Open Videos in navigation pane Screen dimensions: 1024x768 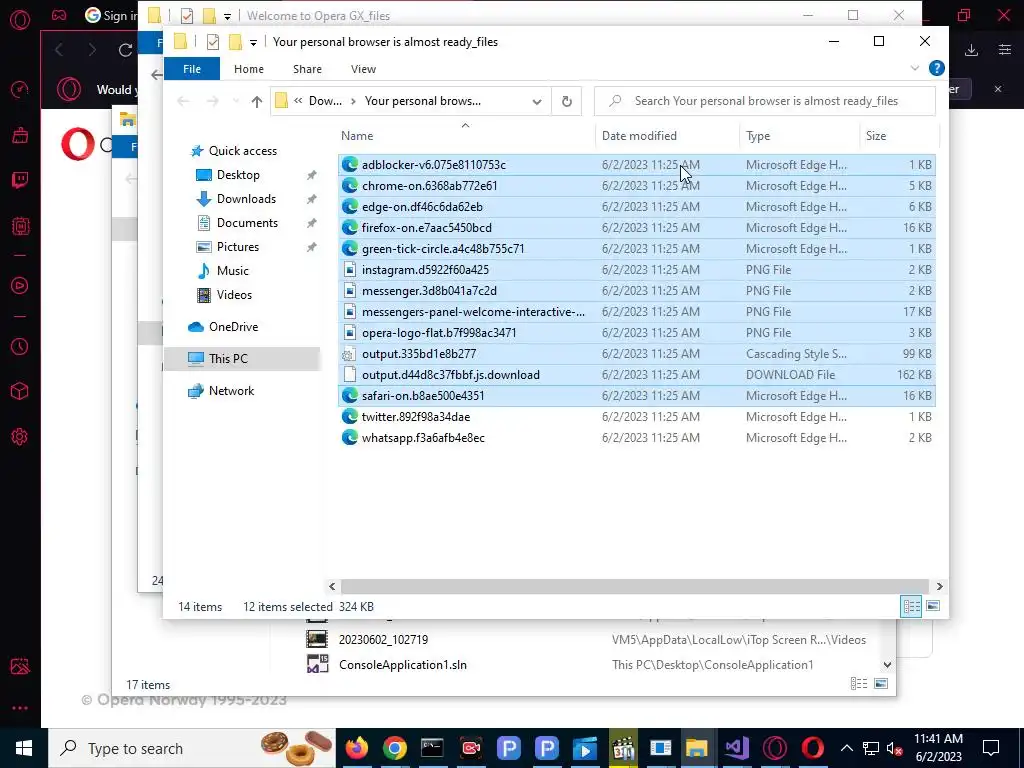click(225, 295)
